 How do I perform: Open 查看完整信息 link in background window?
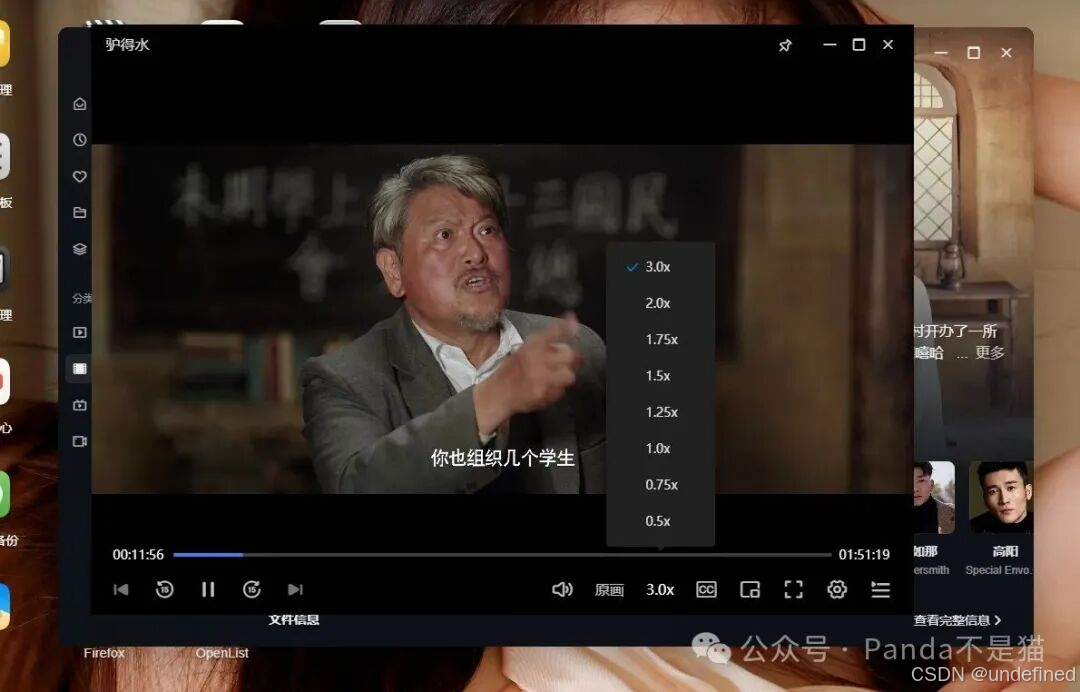(957, 620)
